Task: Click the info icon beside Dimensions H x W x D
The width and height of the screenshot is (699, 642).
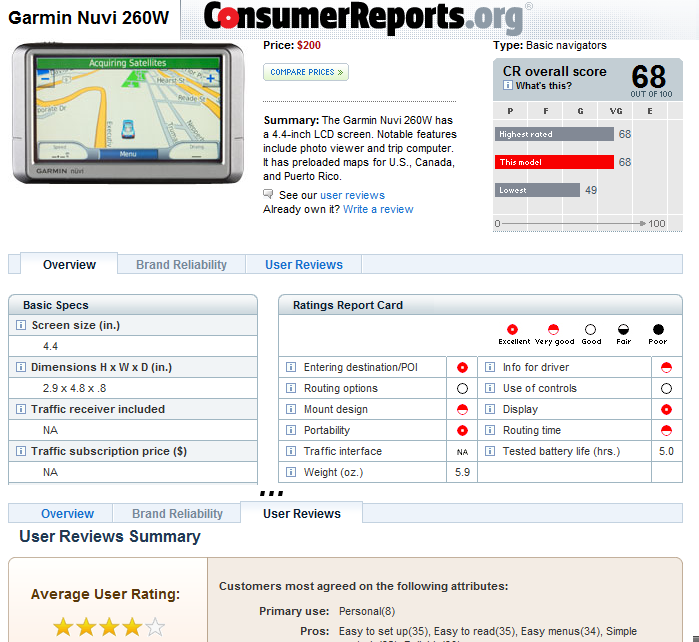Action: point(21,367)
